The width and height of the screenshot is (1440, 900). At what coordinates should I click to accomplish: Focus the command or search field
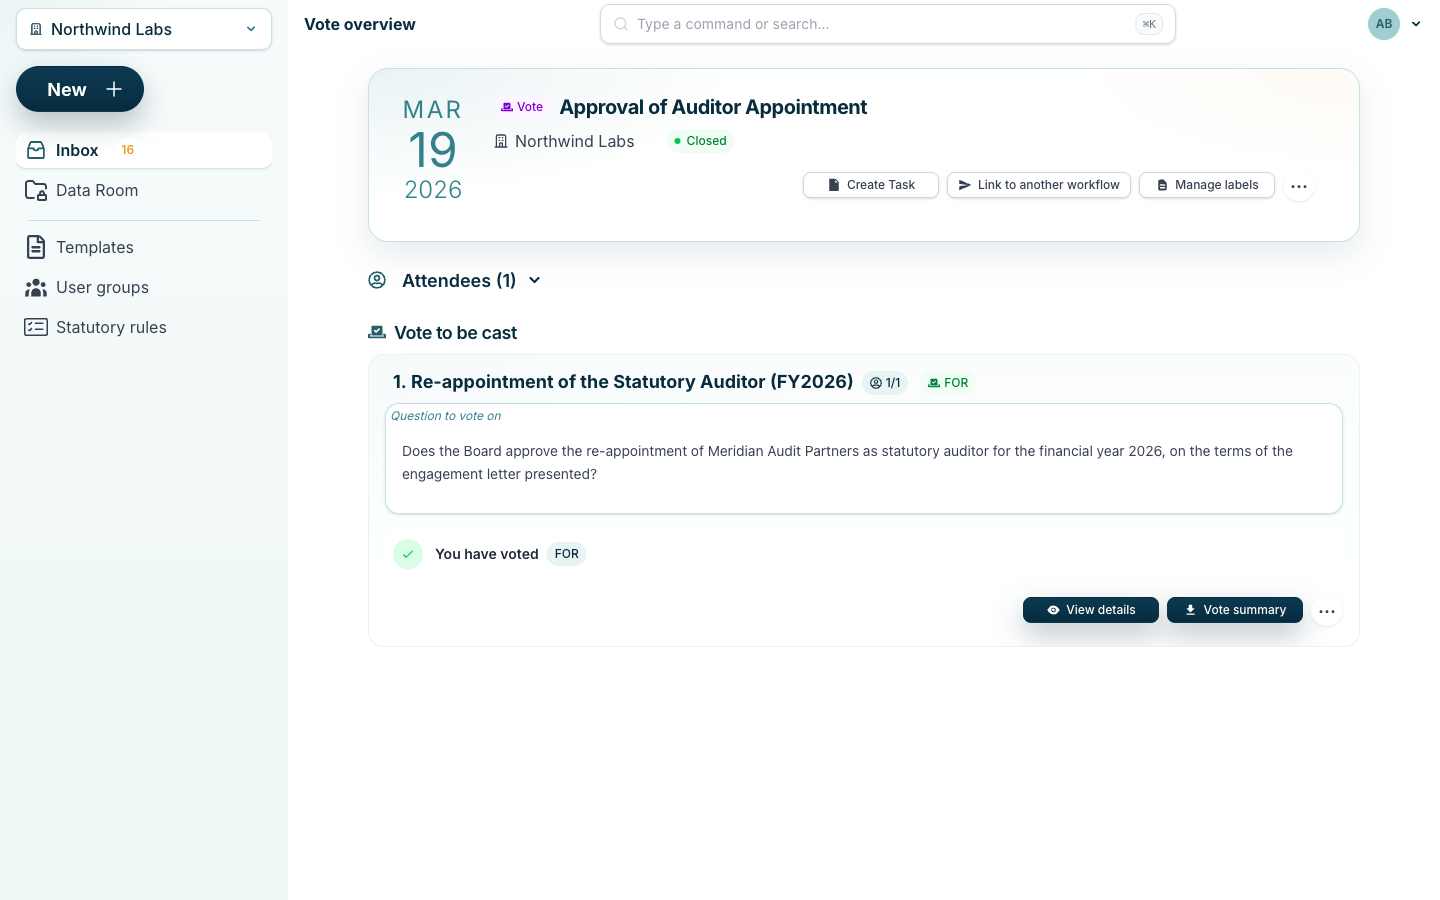[887, 24]
